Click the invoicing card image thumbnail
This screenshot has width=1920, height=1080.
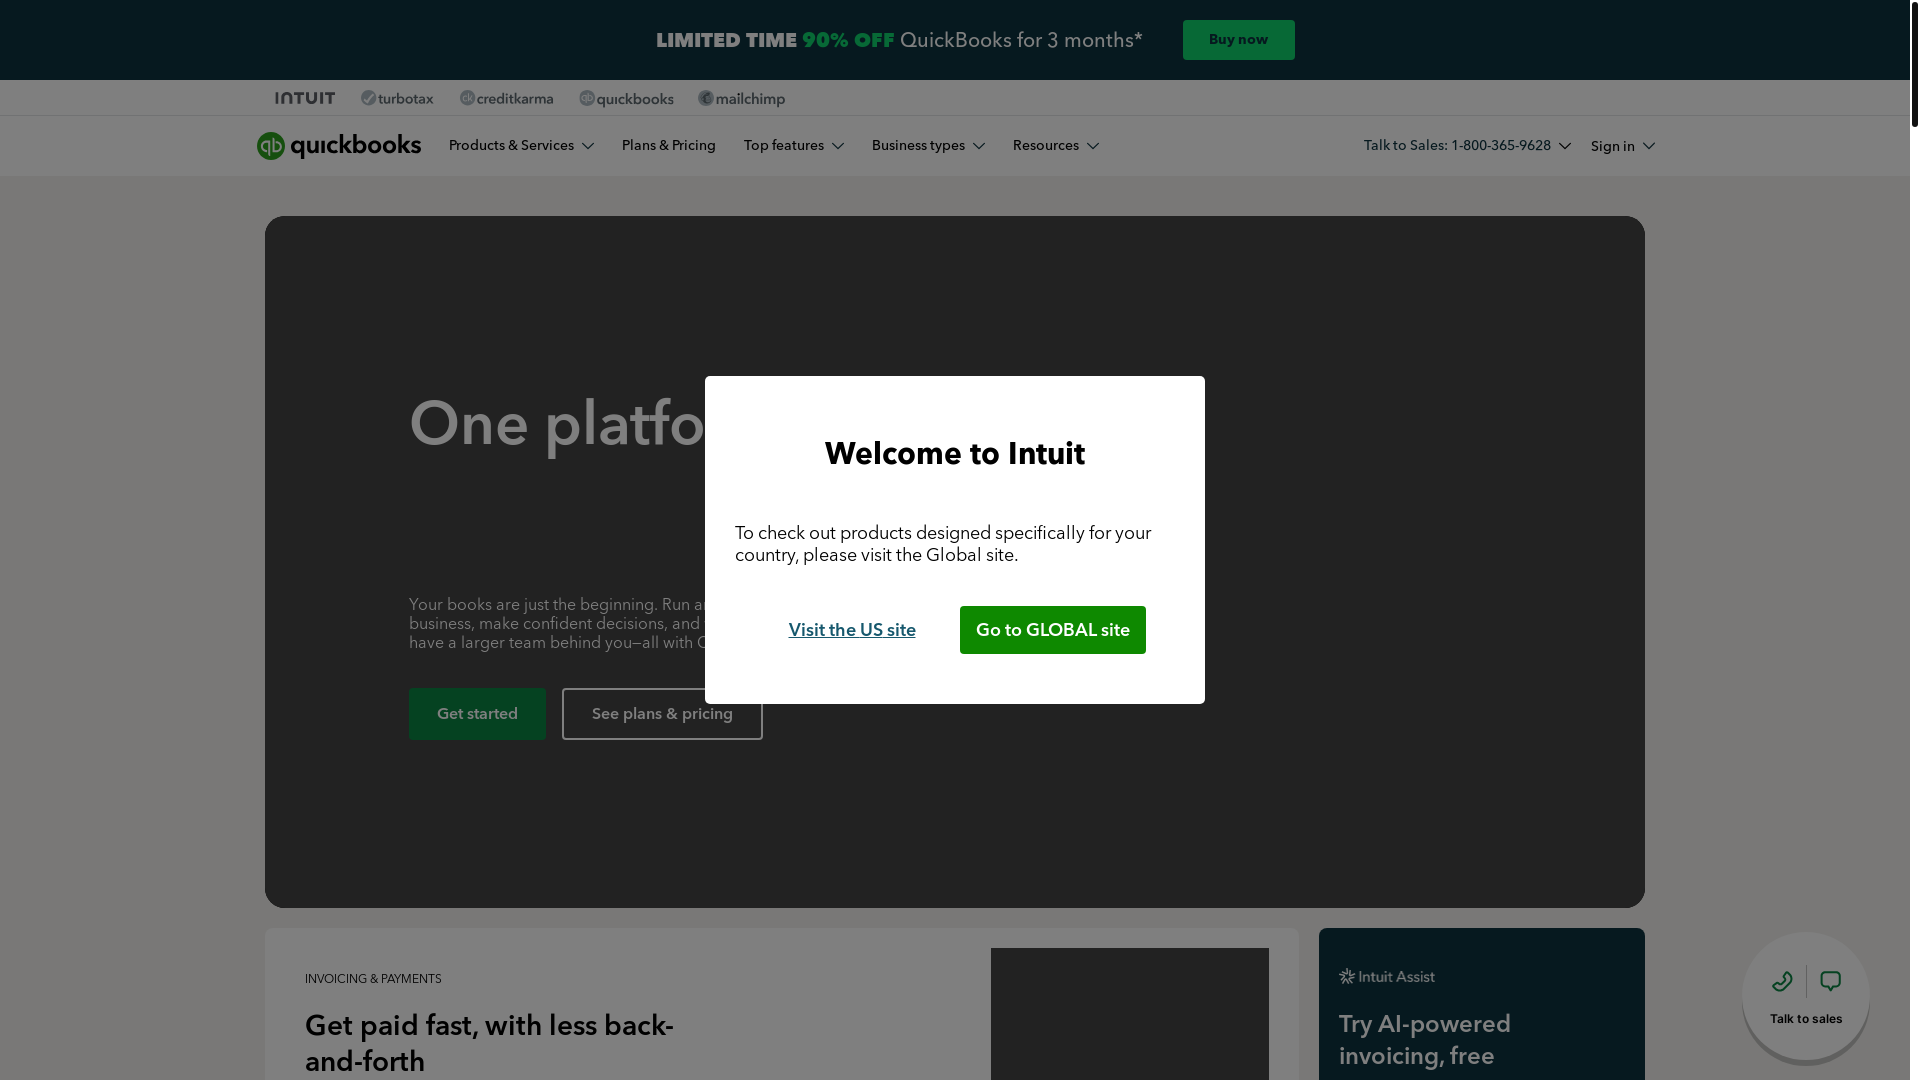click(x=1130, y=1014)
